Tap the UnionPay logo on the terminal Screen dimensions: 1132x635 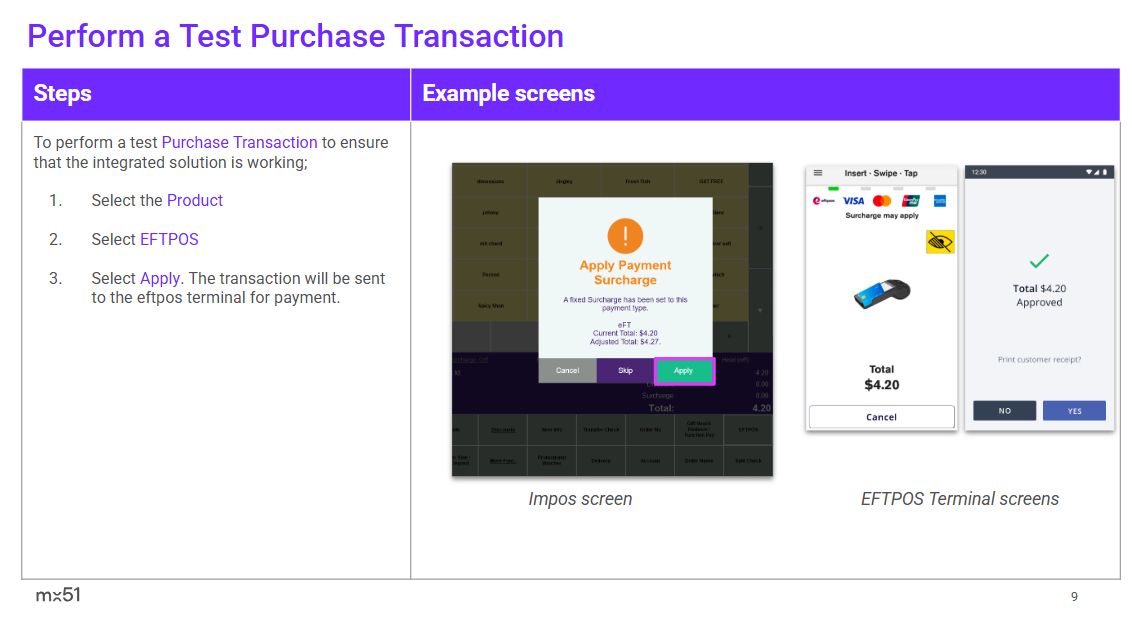[911, 201]
